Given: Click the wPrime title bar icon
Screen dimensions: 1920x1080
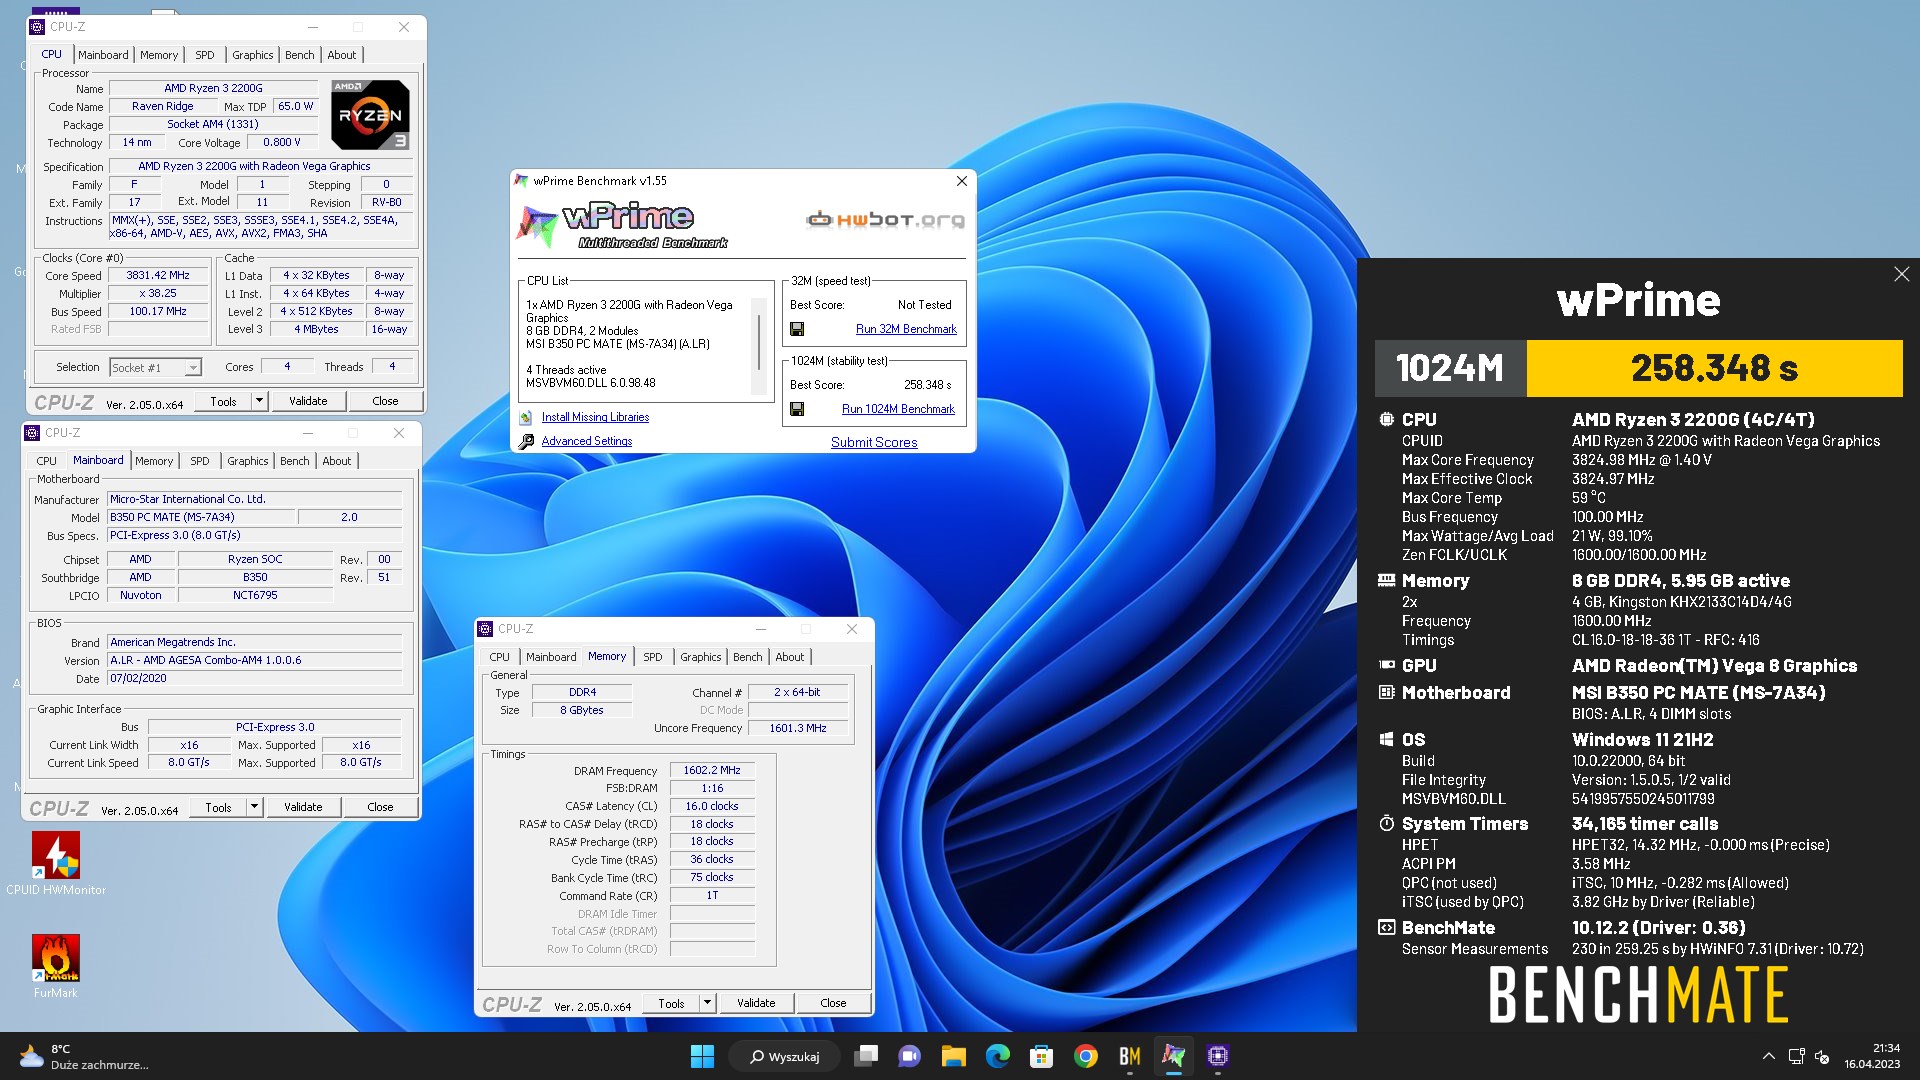Looking at the screenshot, I should [x=520, y=181].
